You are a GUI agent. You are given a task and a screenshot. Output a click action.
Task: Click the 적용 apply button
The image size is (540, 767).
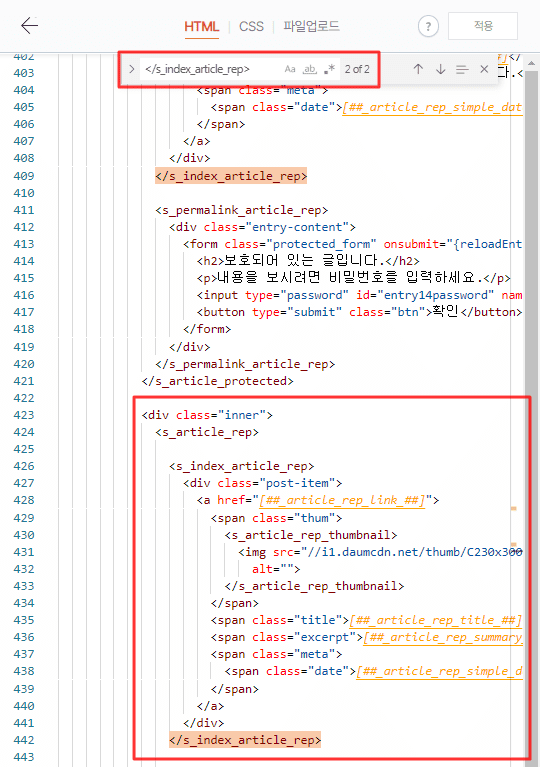coord(483,26)
